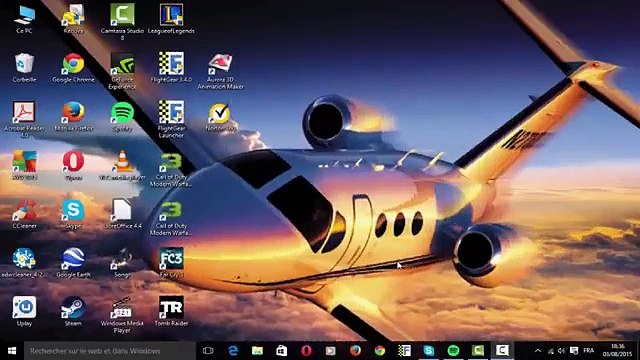The height and width of the screenshot is (360, 640).
Task: Select the Norton desktop shortcut
Action: point(220,116)
